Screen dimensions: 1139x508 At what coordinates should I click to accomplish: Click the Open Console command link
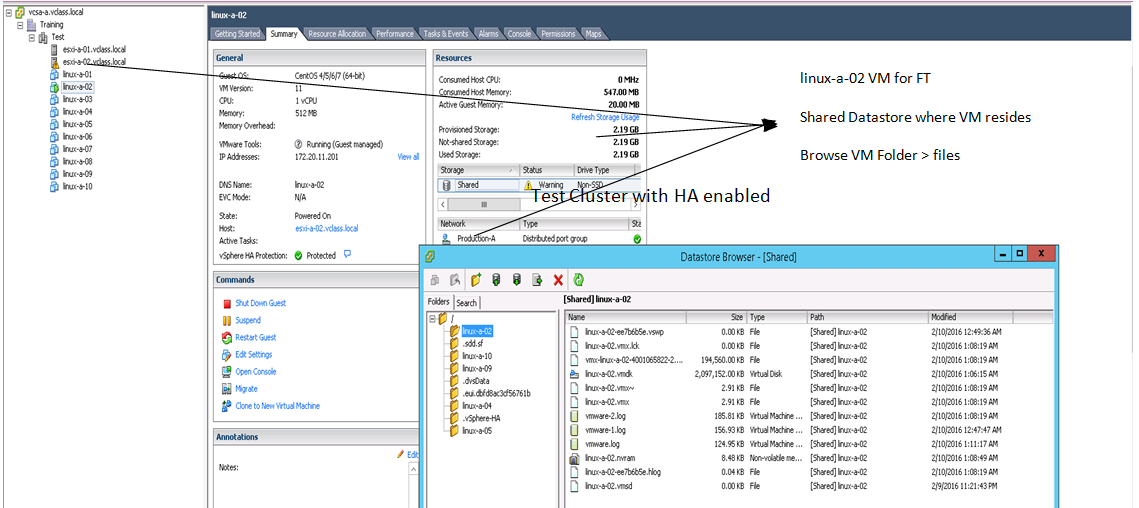pos(256,371)
